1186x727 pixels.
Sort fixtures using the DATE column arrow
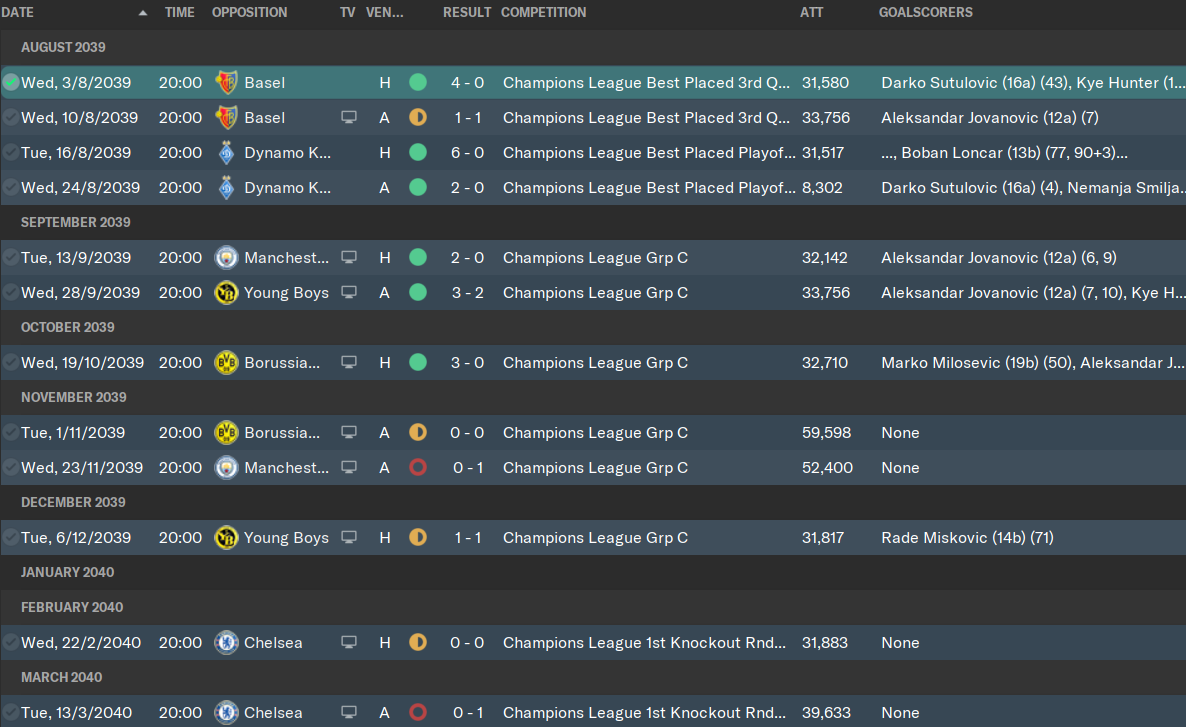tap(143, 13)
